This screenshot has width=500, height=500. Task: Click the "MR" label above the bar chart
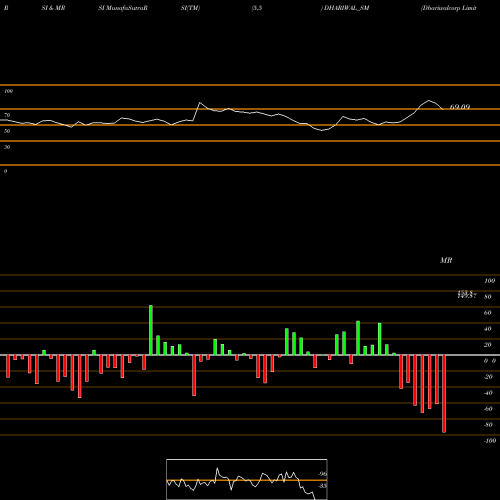tap(446, 260)
